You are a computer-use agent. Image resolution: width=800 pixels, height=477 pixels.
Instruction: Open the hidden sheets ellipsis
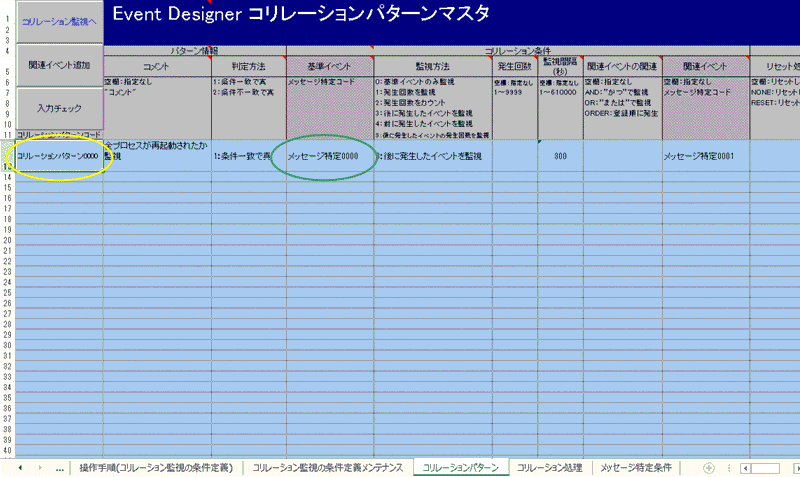(x=60, y=468)
